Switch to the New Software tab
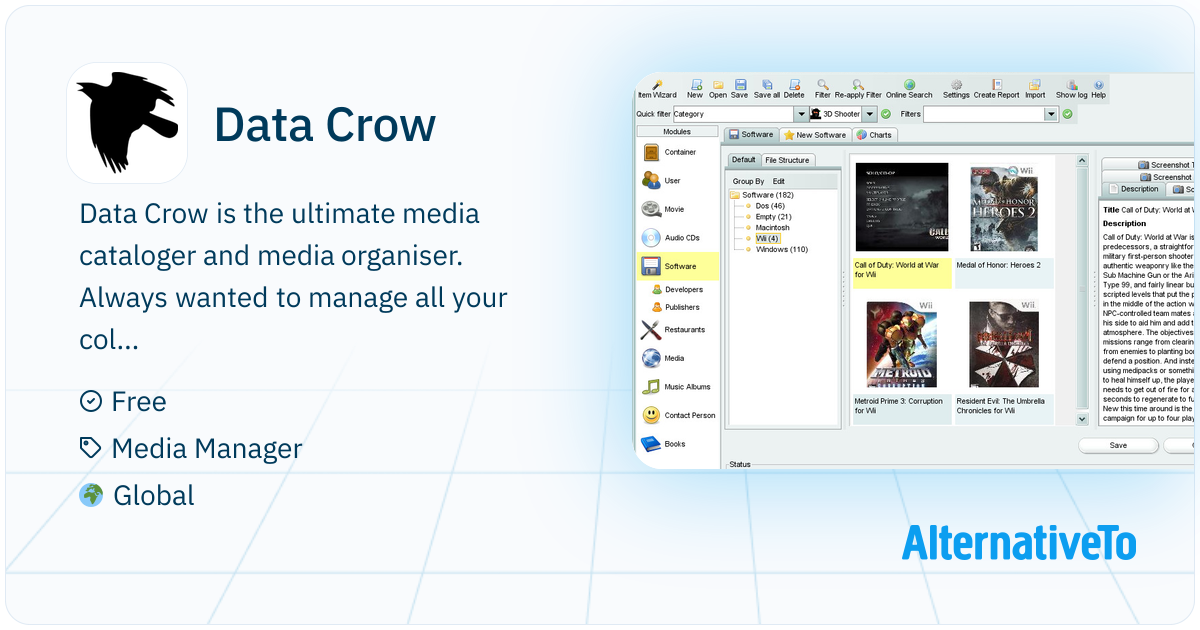The height and width of the screenshot is (630, 1200). (x=815, y=134)
